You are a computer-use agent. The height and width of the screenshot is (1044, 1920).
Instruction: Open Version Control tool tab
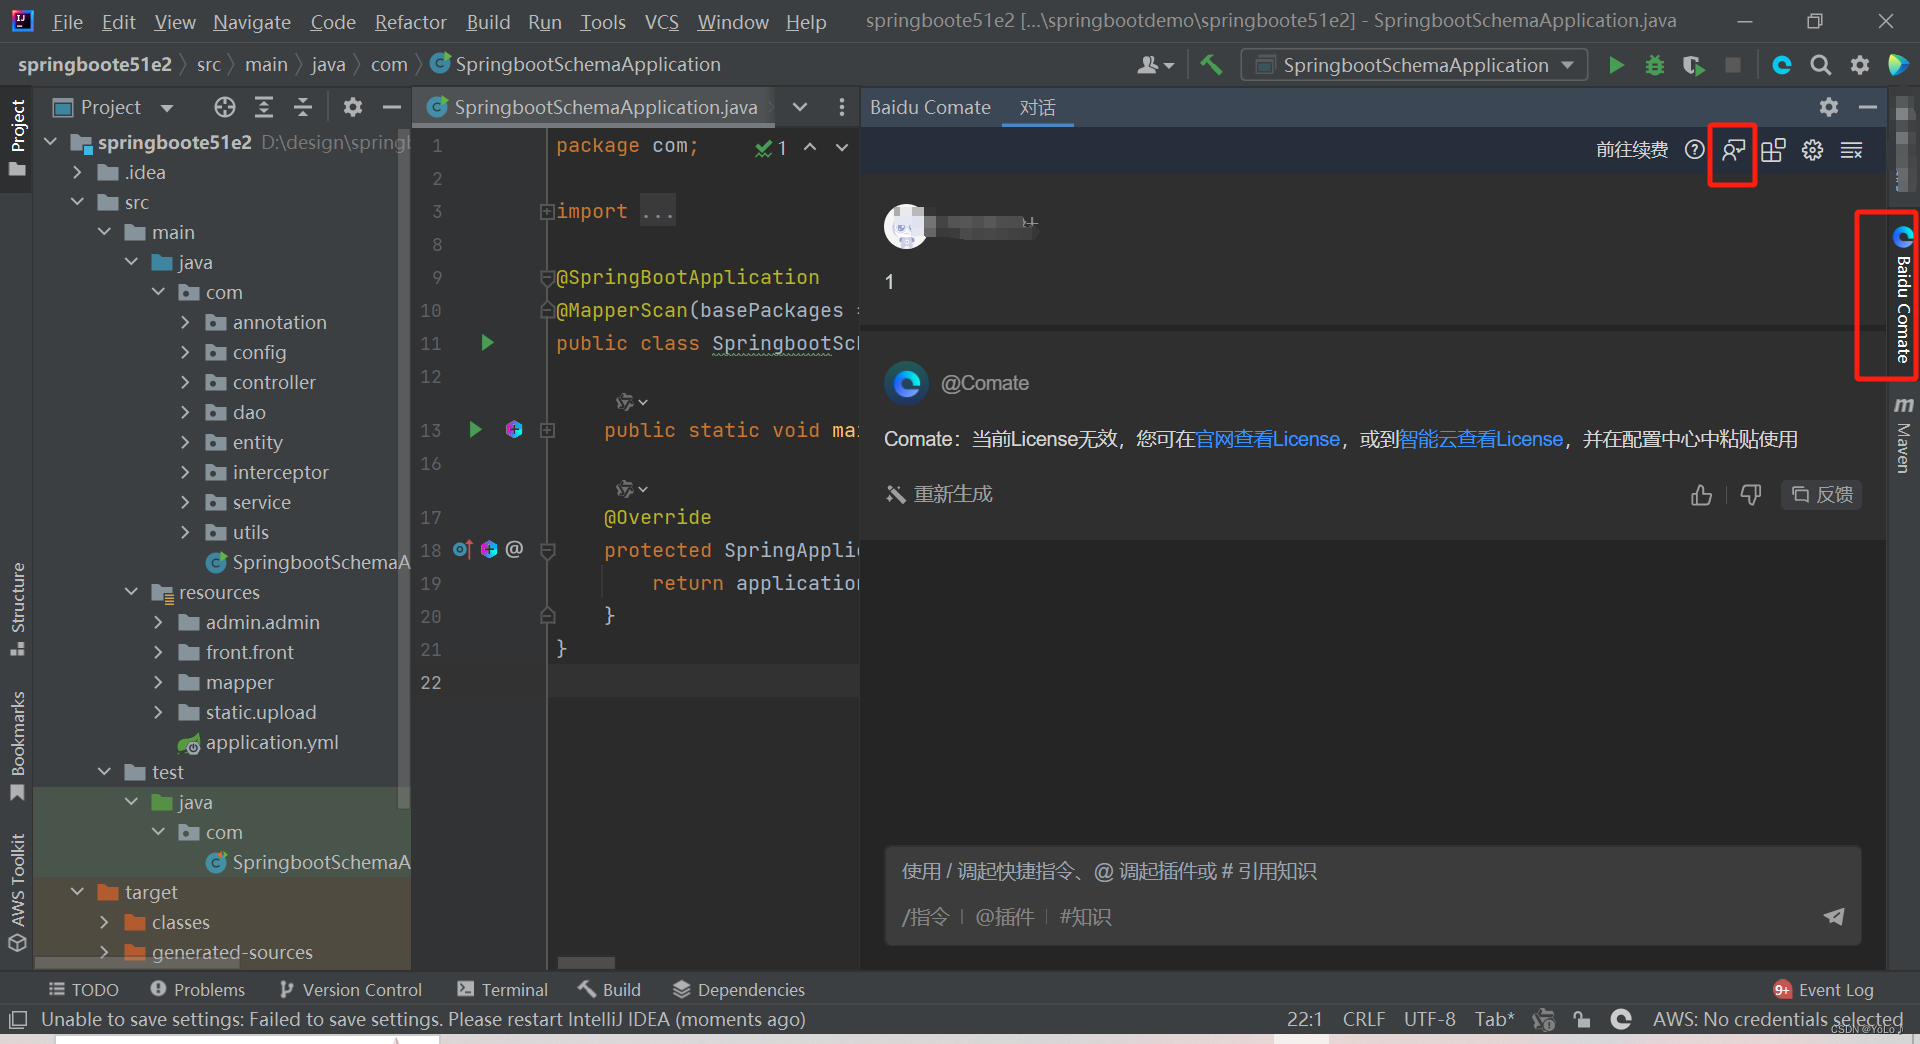coord(350,990)
